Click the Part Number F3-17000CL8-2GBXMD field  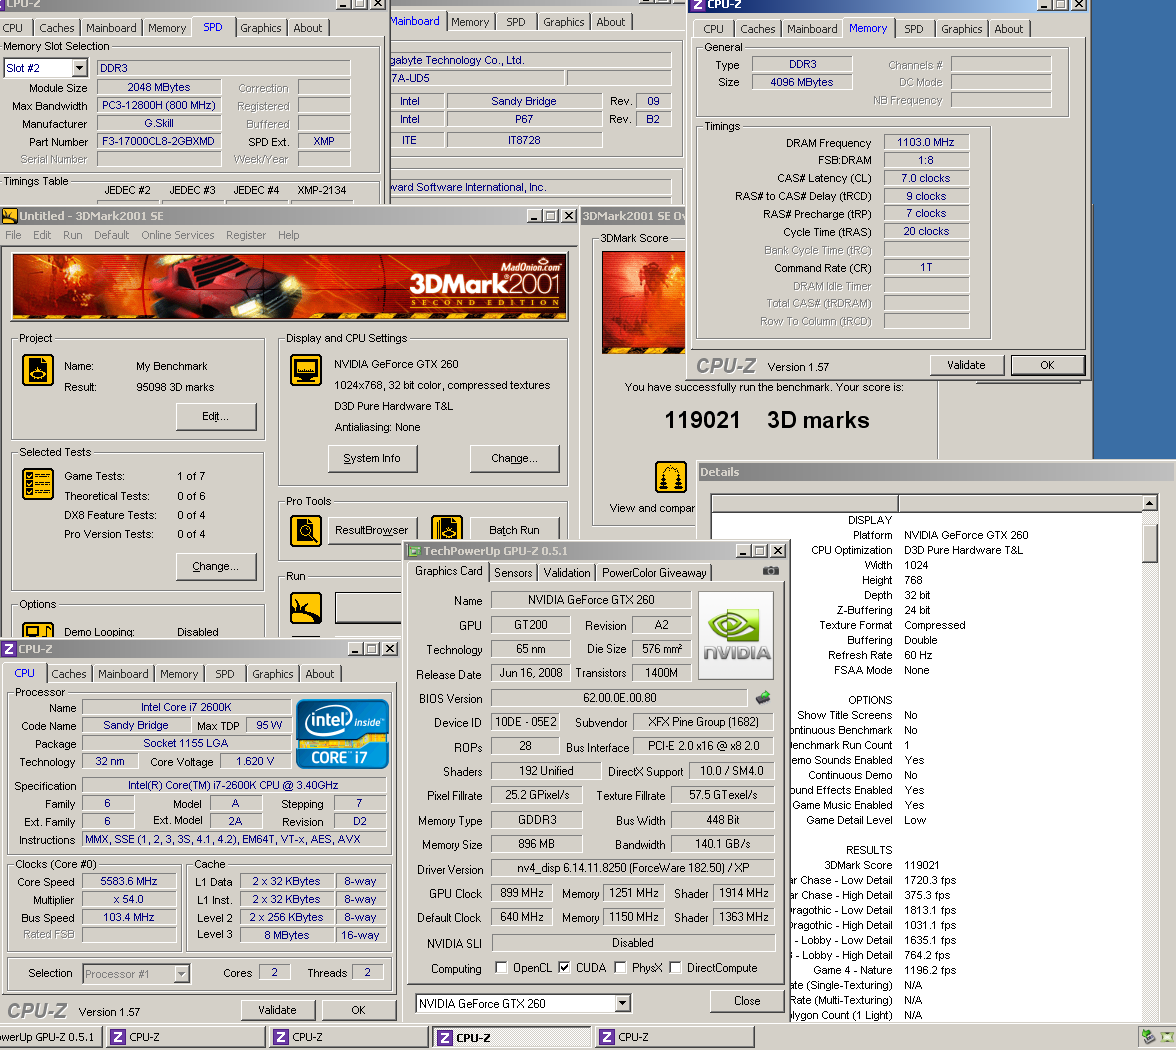tap(159, 141)
